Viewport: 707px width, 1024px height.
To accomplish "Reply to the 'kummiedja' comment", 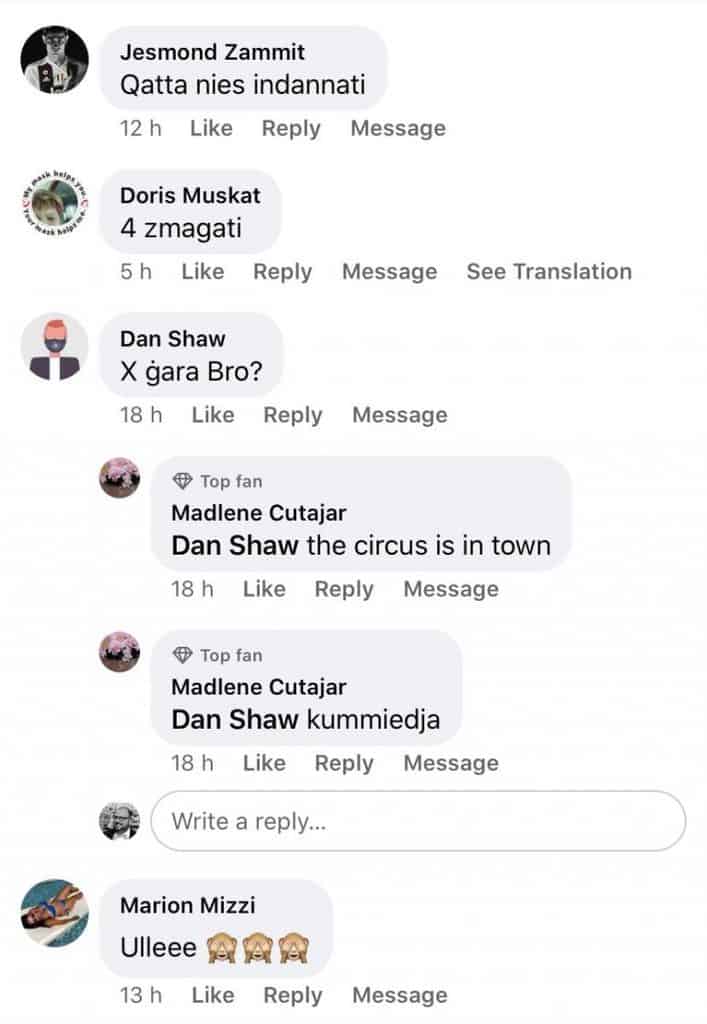I will [x=344, y=763].
